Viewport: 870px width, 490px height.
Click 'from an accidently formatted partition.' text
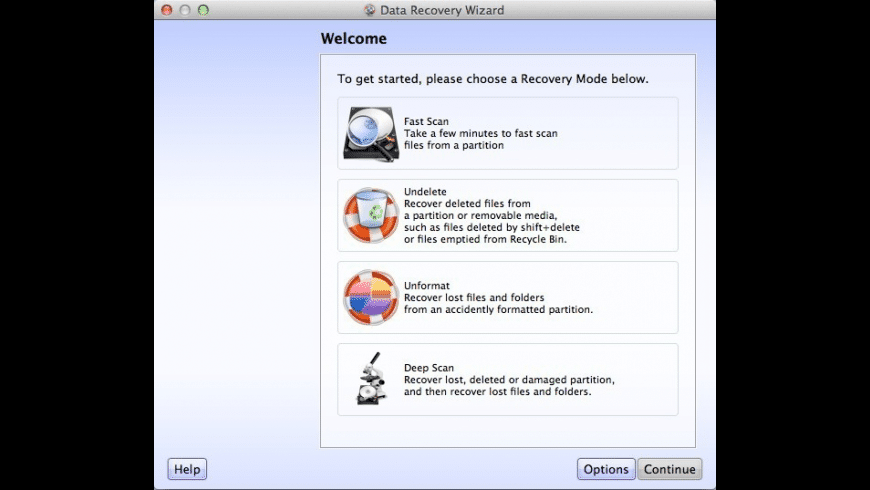point(498,310)
